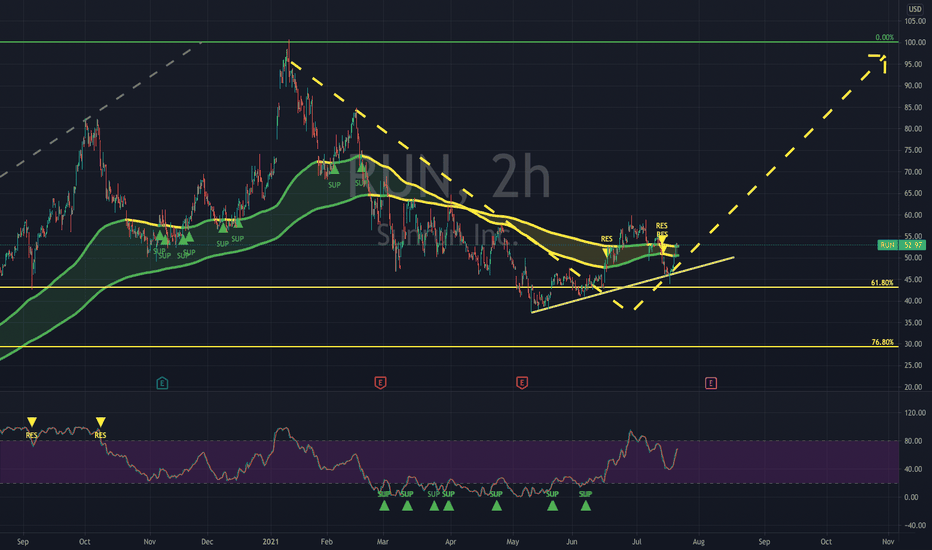Click the USD currency label on price axis
Image resolution: width=932 pixels, height=550 pixels.
[915, 9]
